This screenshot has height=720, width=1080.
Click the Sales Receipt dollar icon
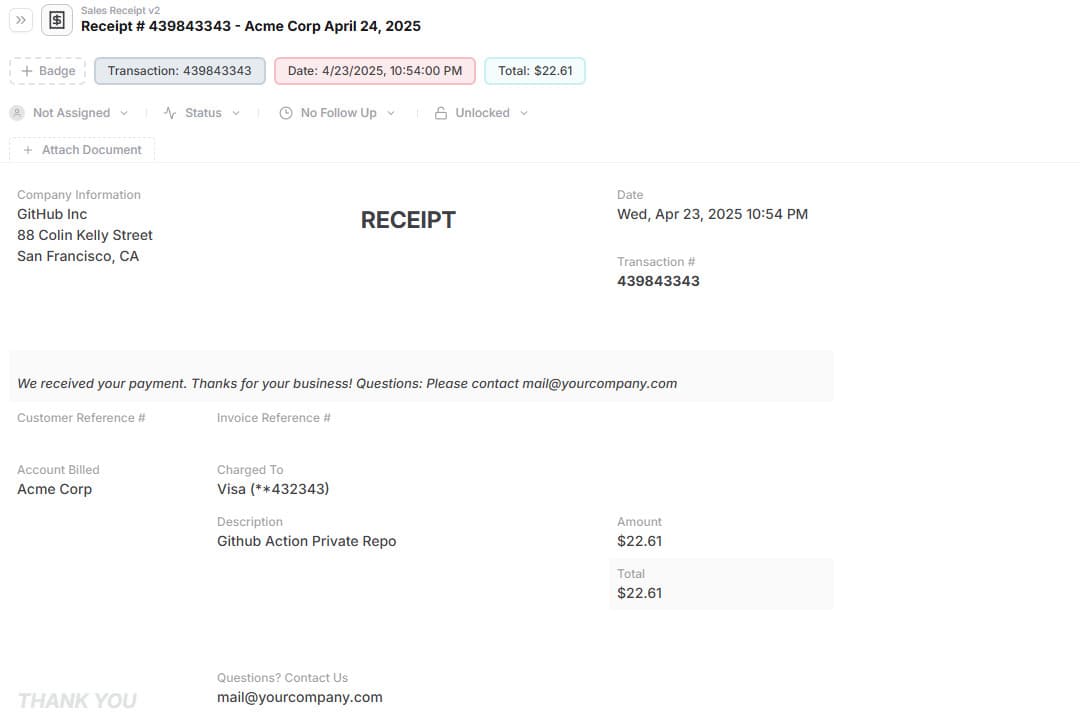(57, 20)
